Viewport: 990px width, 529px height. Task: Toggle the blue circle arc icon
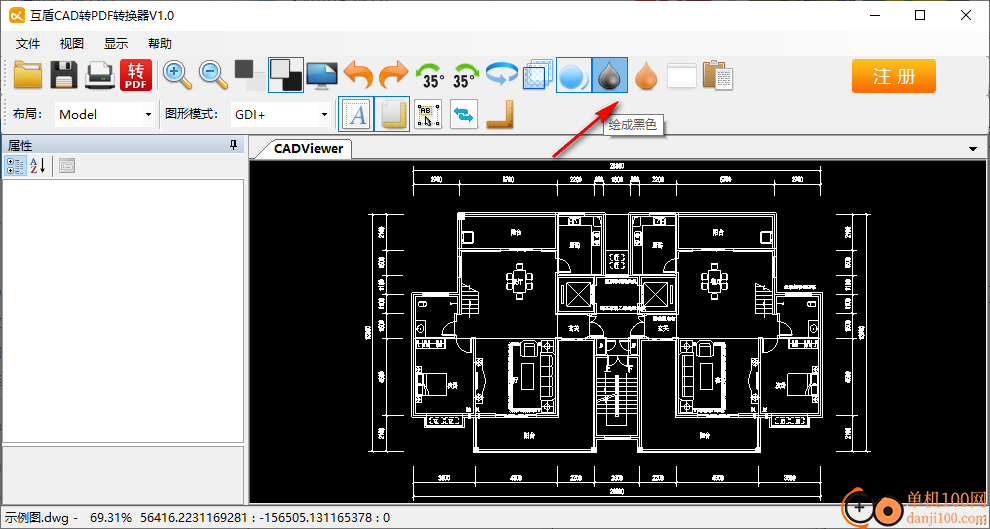[574, 75]
